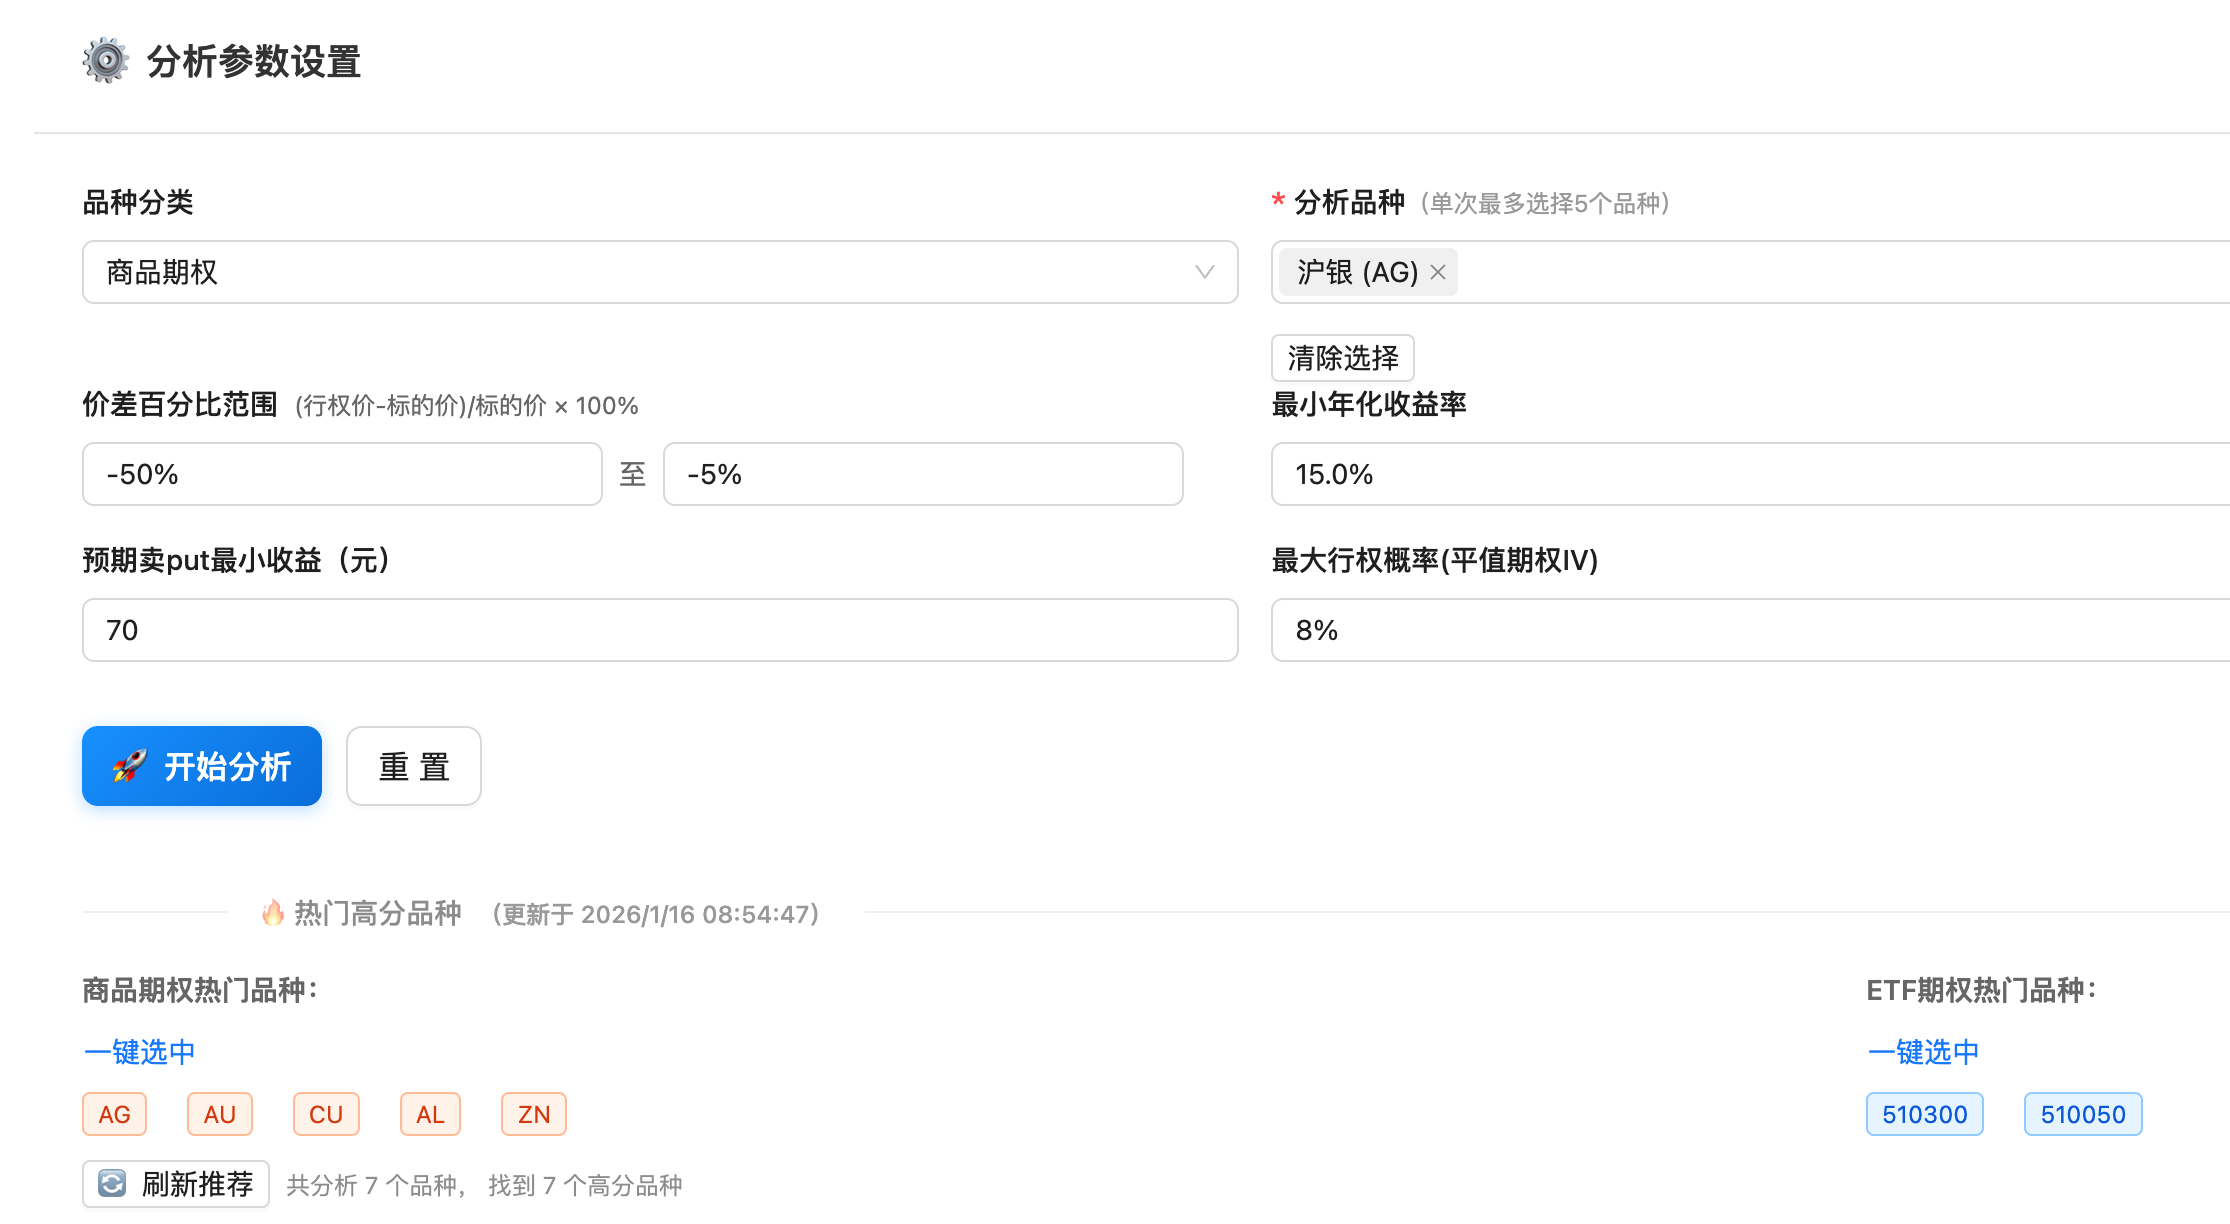Screen dimensions: 2230x1224
Task: Click the 清除选择 button
Action: pyautogui.click(x=1342, y=358)
